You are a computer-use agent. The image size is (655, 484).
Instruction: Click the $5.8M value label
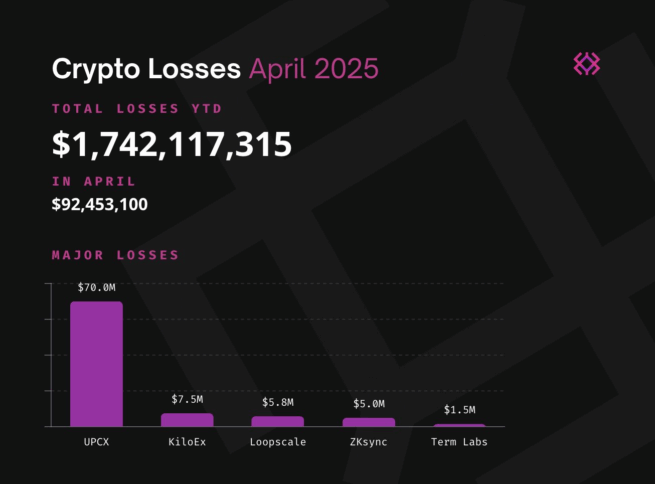coord(278,402)
